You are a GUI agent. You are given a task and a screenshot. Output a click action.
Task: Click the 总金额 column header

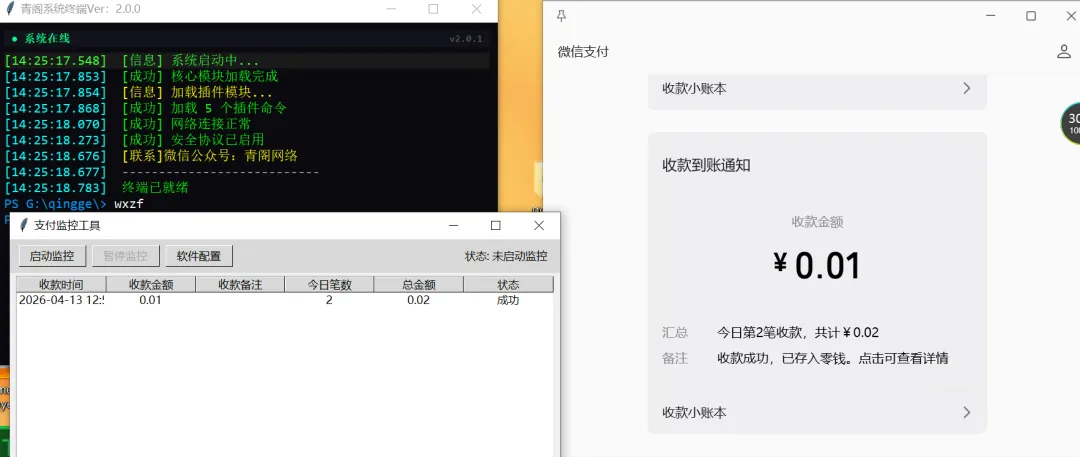419,284
